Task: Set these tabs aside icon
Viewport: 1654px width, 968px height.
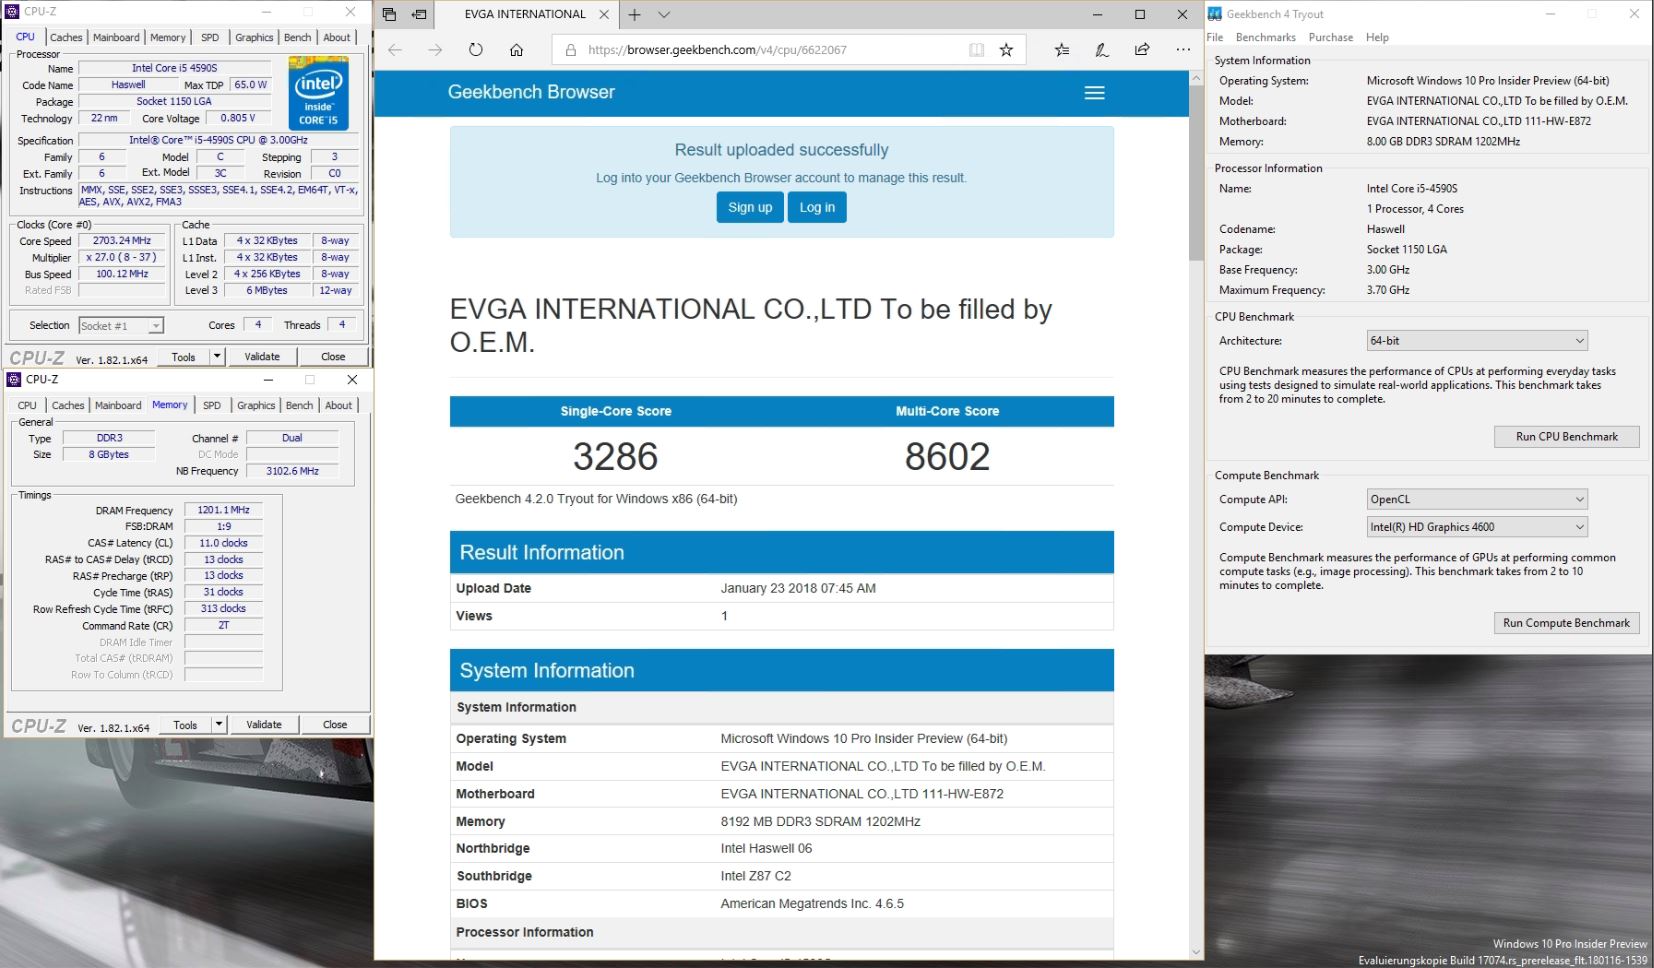Action: tap(420, 15)
